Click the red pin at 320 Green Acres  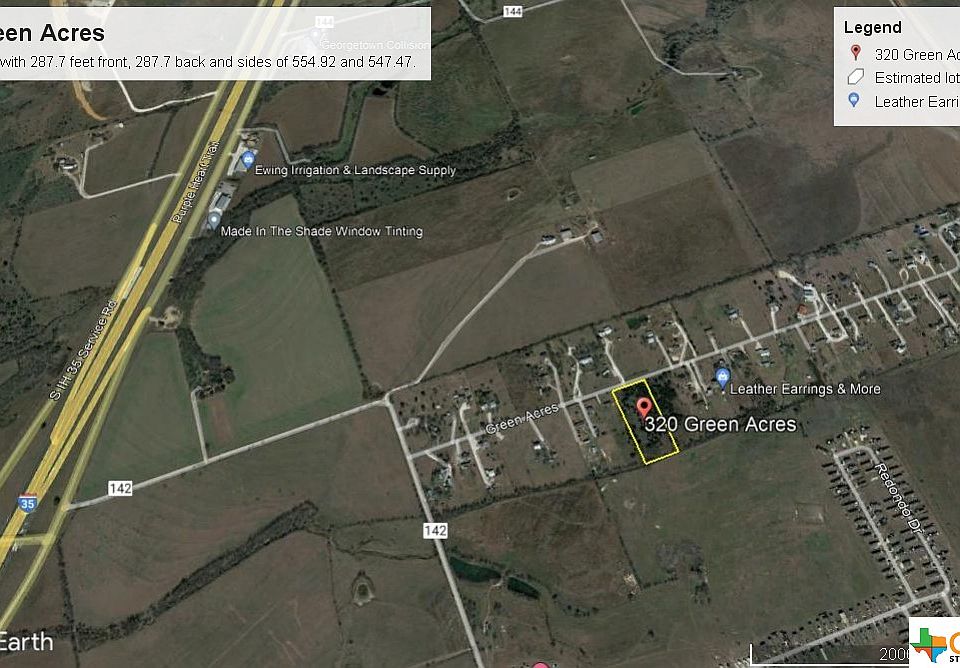click(x=643, y=408)
